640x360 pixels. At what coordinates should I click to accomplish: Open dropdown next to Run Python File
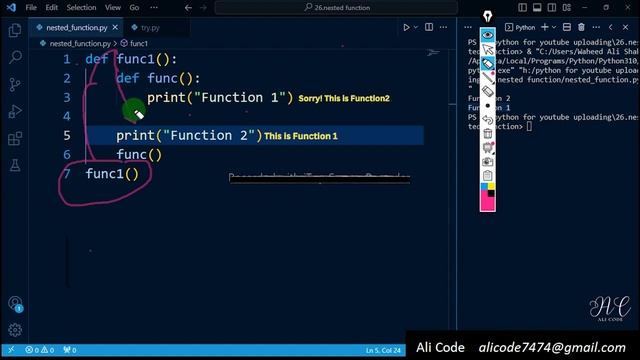click(416, 27)
